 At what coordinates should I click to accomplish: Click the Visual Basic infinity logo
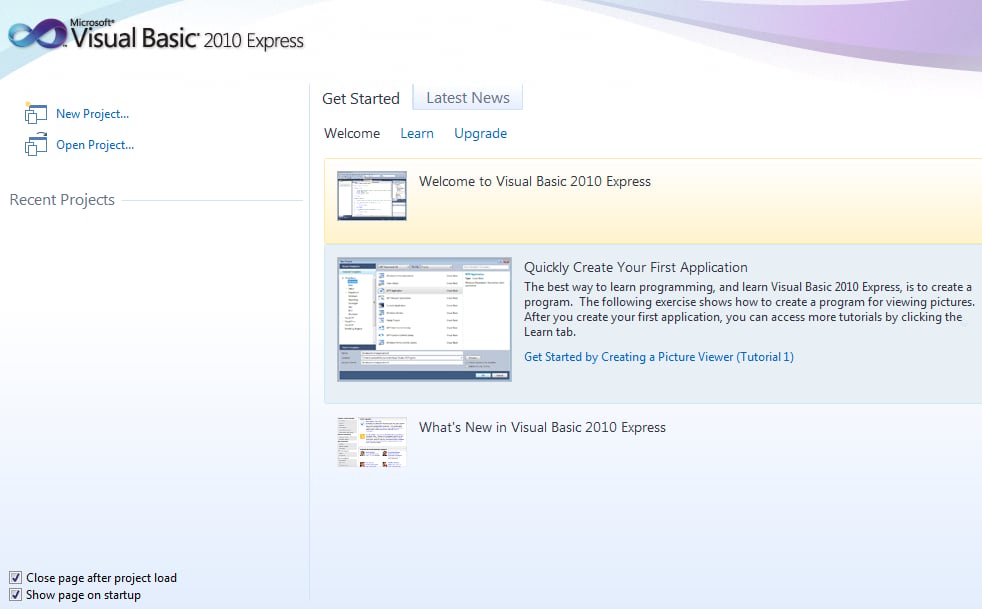38,34
